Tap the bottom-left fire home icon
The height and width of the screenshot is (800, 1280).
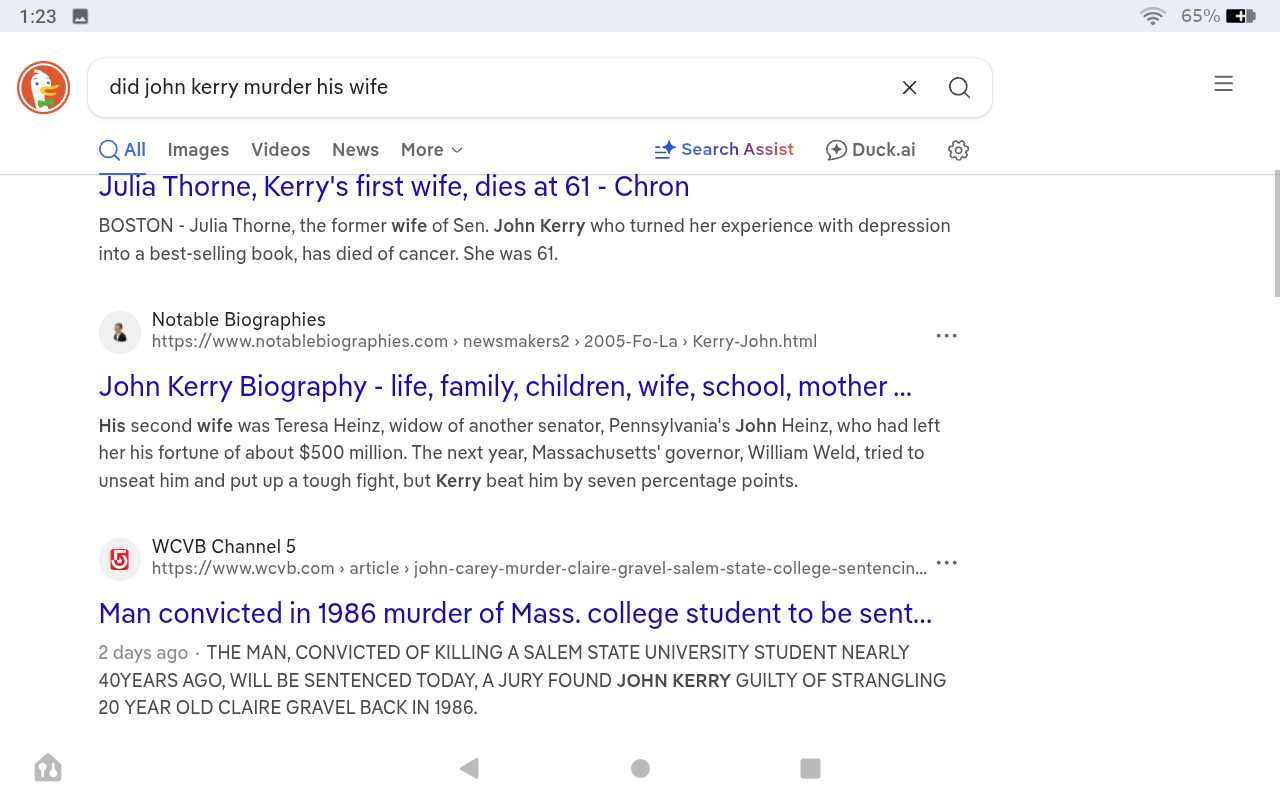pyautogui.click(x=48, y=768)
